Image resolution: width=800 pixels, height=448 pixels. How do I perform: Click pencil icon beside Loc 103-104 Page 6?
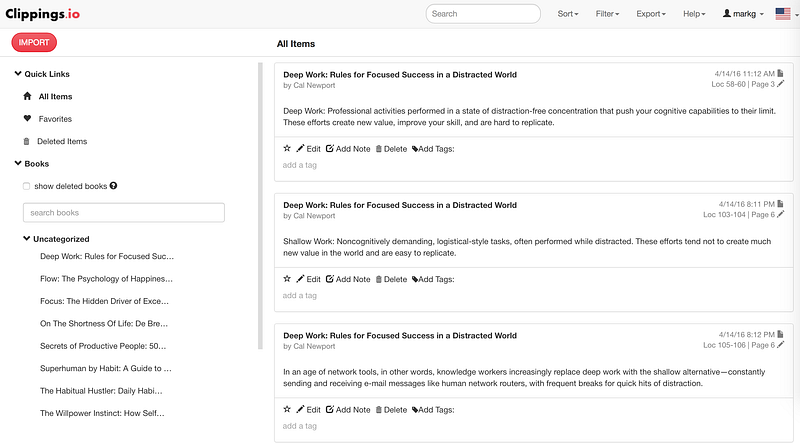[x=781, y=214]
